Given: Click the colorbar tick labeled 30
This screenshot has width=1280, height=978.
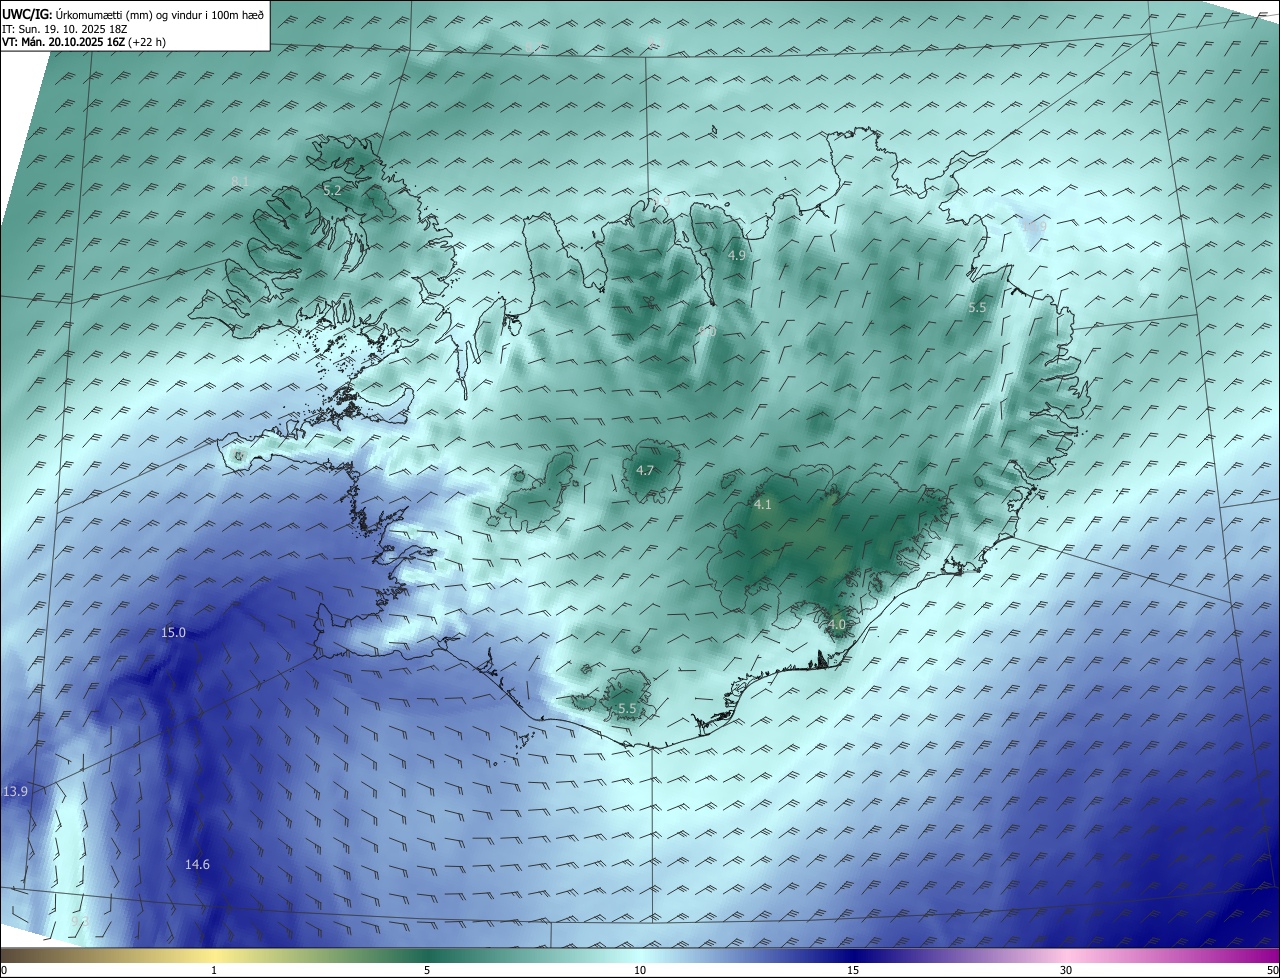Looking at the screenshot, I should coord(1066,970).
